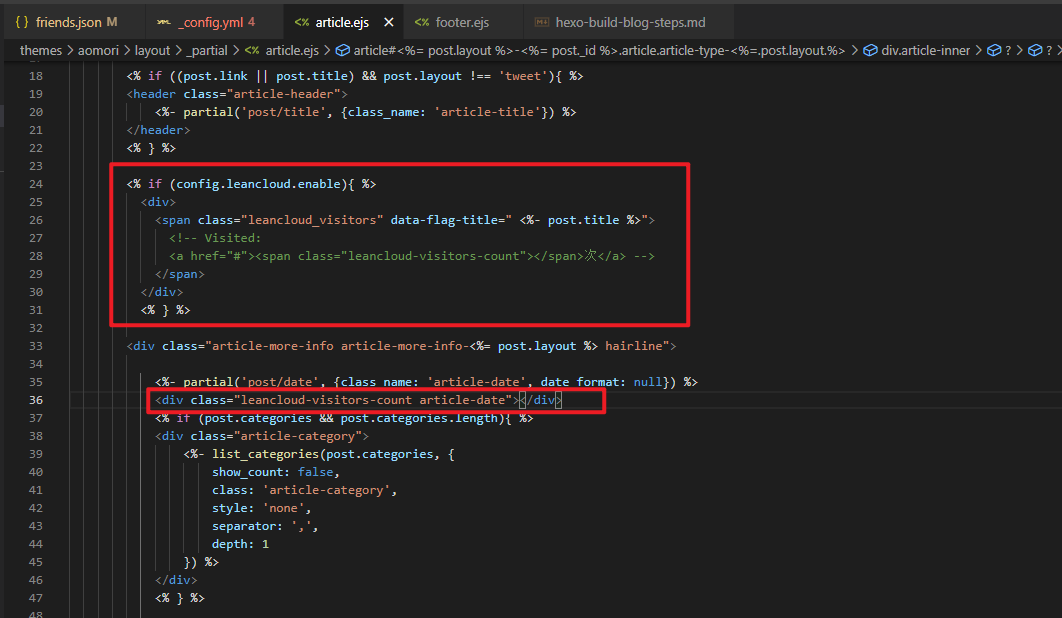Image resolution: width=1062 pixels, height=618 pixels.
Task: Expand the aomori breadcrumb folder
Action: click(101, 50)
